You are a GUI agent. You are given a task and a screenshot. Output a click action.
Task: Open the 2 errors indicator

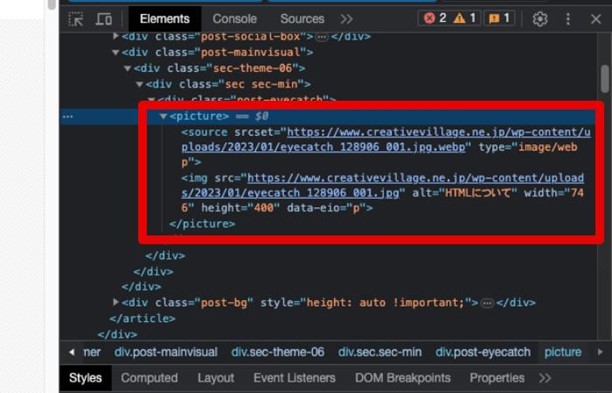[435, 18]
